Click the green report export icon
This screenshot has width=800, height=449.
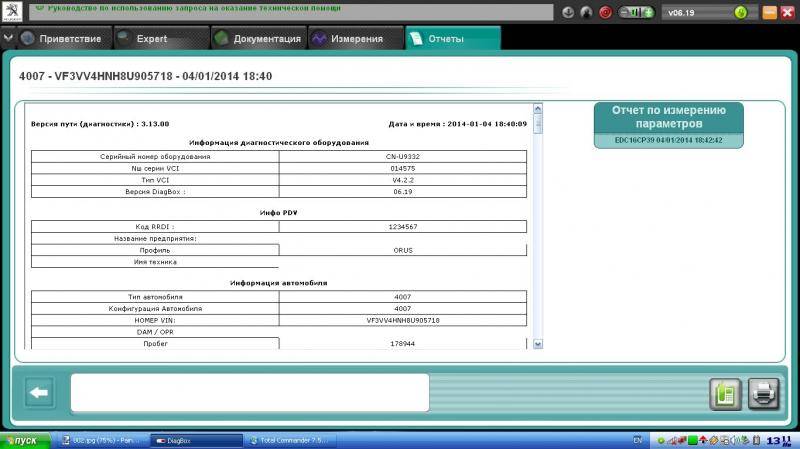(x=725, y=394)
